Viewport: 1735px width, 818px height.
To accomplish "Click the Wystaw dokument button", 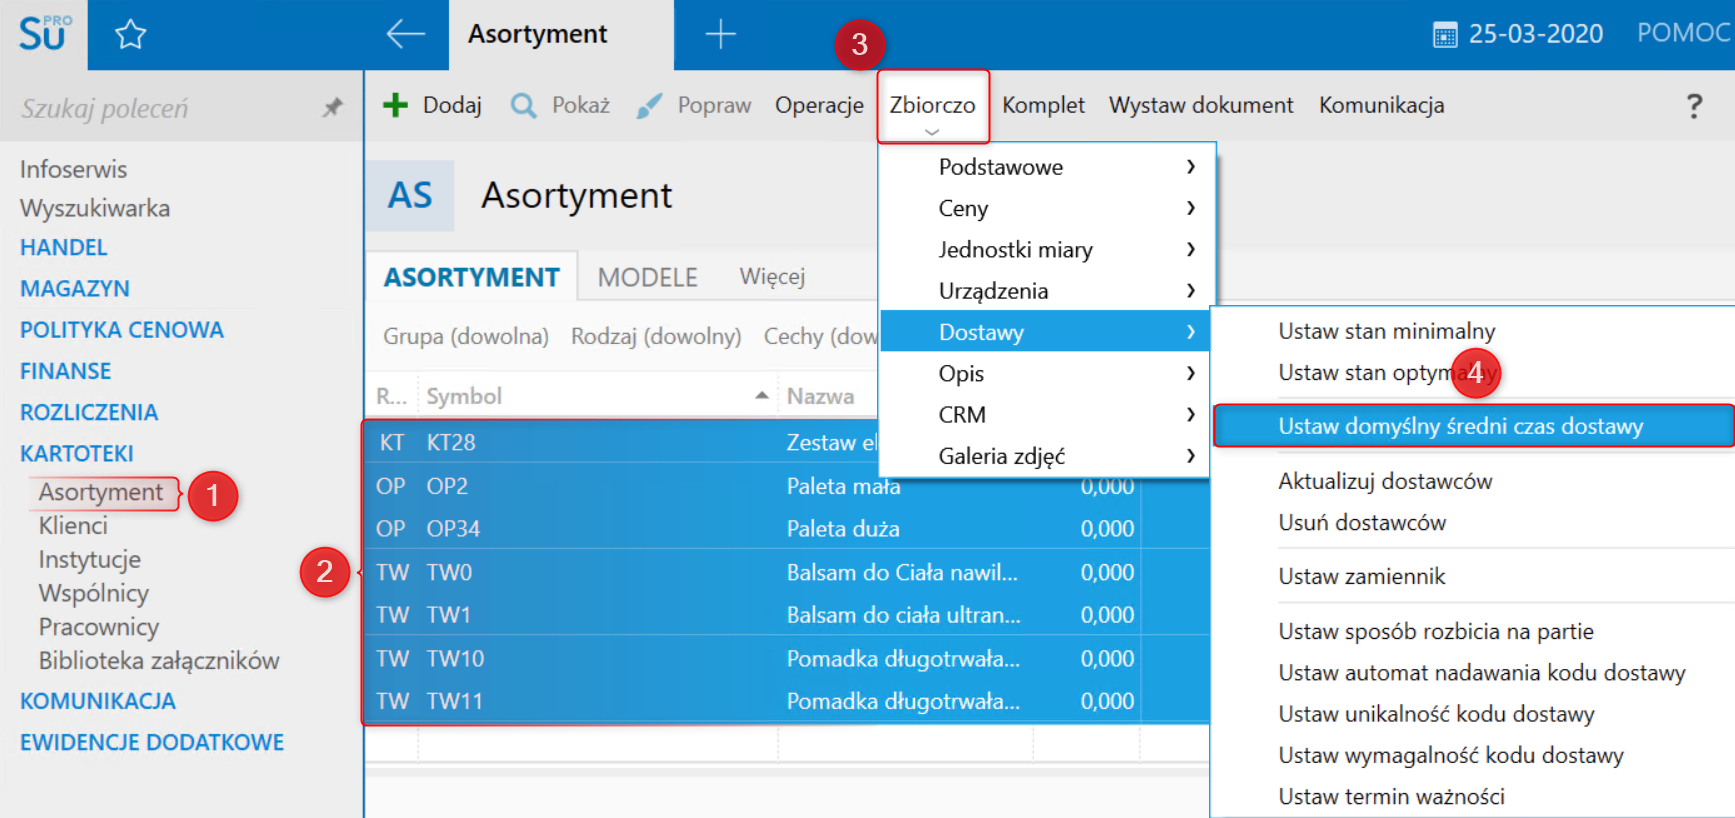I will (1200, 105).
